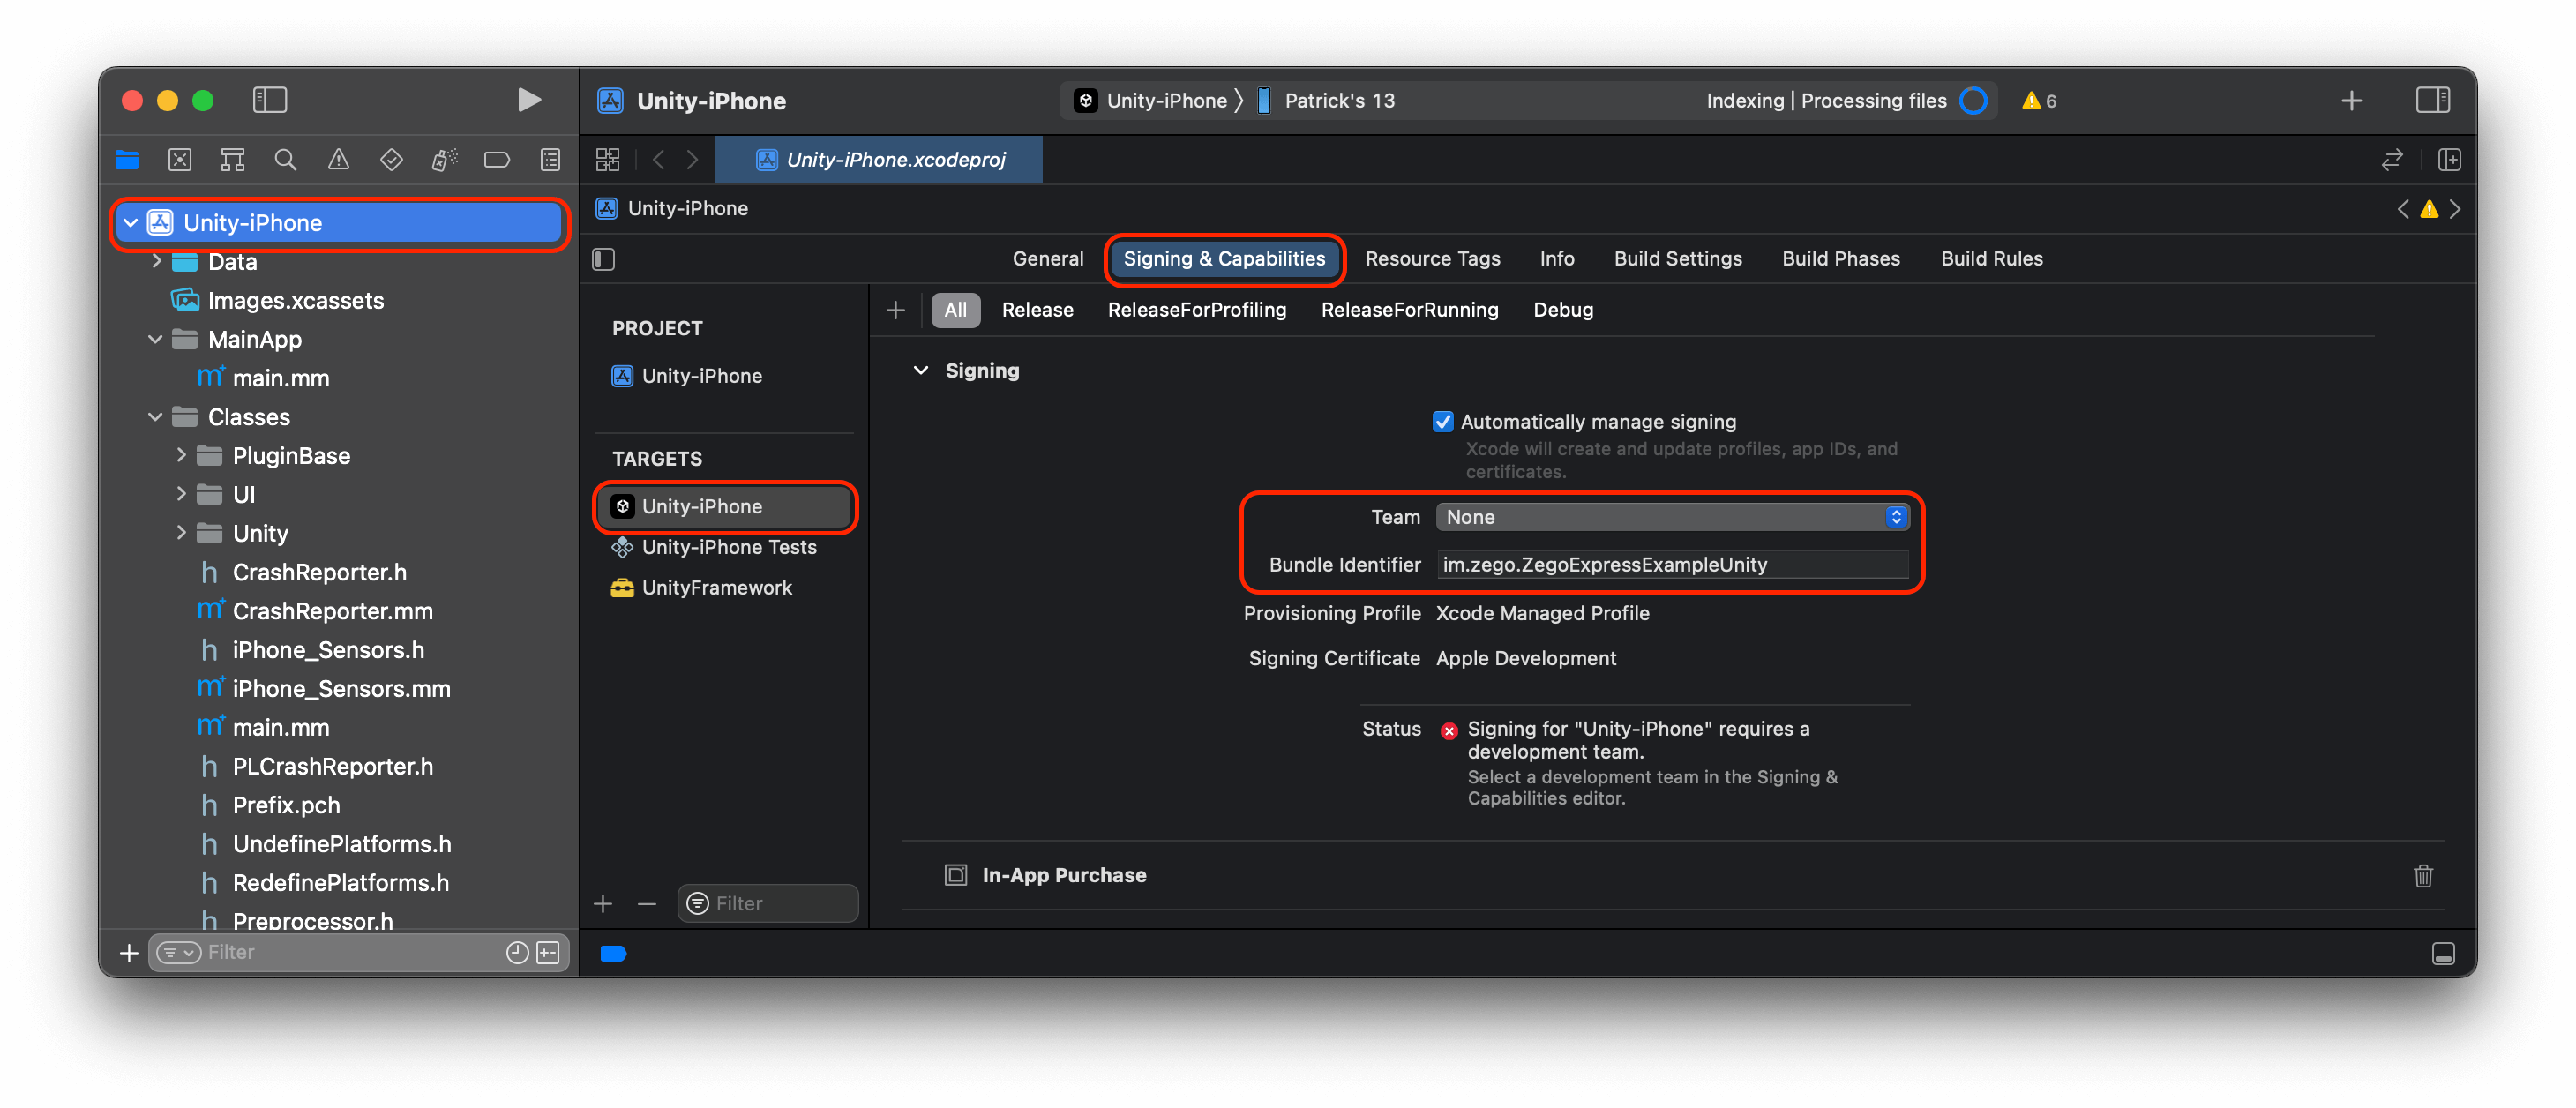Expand the PluginBase folder
This screenshot has width=2576, height=1108.
click(181, 456)
